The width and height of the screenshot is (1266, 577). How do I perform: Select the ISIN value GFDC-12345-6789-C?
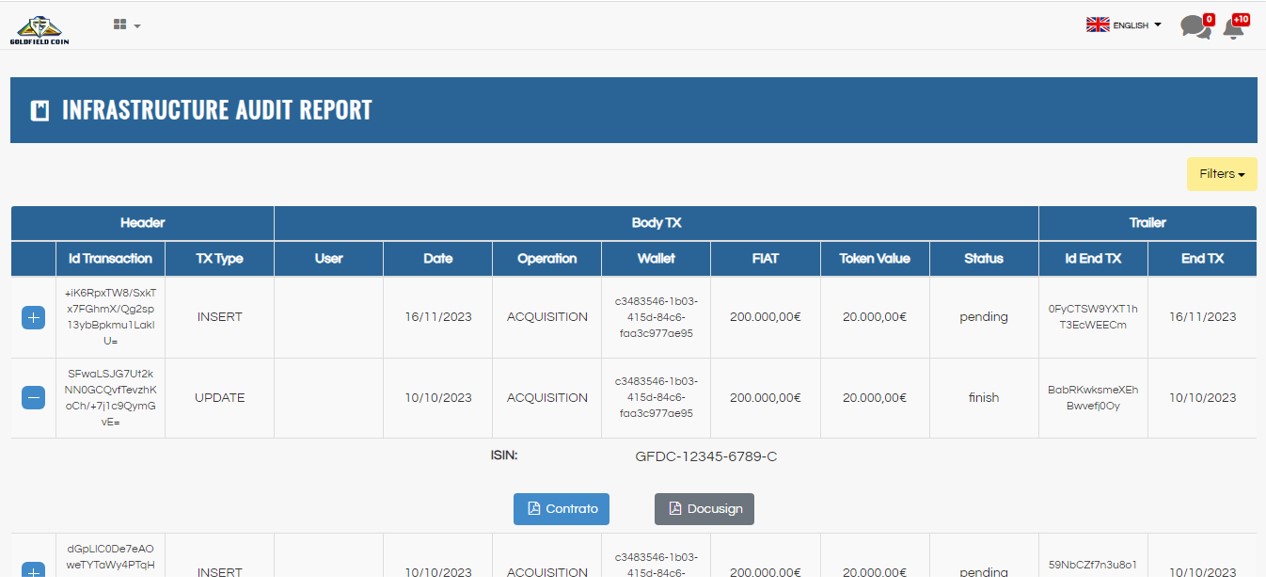[x=706, y=457]
